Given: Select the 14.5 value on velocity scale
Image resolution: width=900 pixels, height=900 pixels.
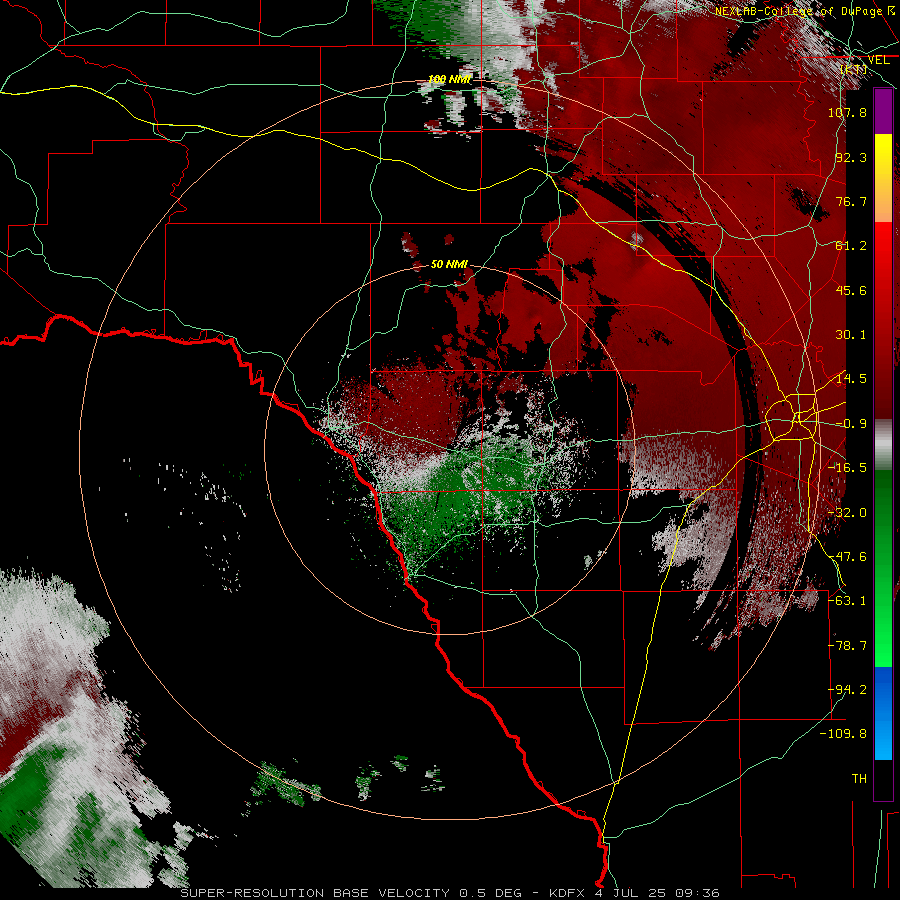Looking at the screenshot, I should coord(851,379).
